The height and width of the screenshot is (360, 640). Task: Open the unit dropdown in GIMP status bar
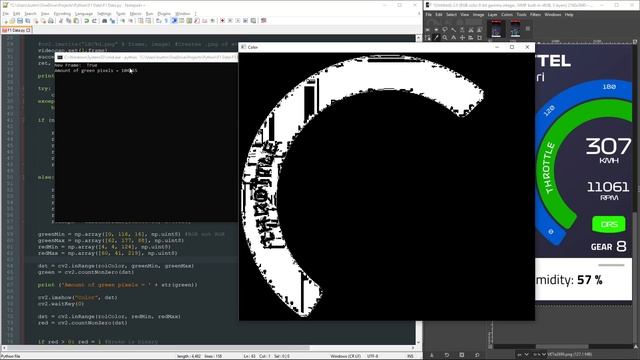[x=522, y=354]
